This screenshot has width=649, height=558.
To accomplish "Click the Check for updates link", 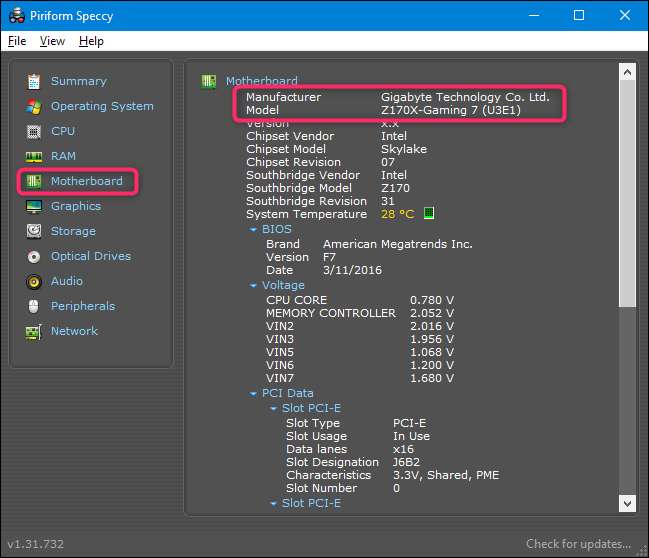I will coord(578,544).
